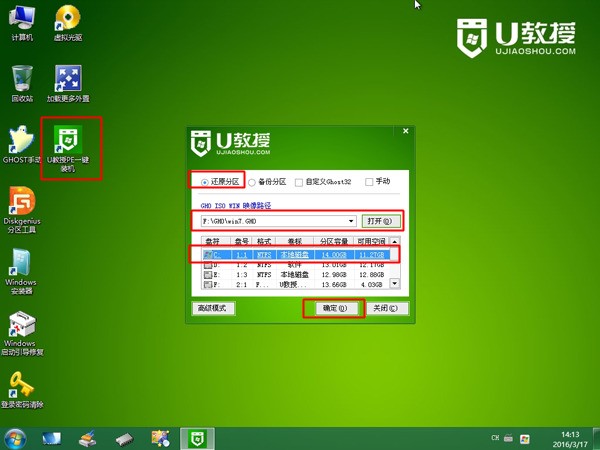Expand the image path dropdown arrow

[x=351, y=221]
